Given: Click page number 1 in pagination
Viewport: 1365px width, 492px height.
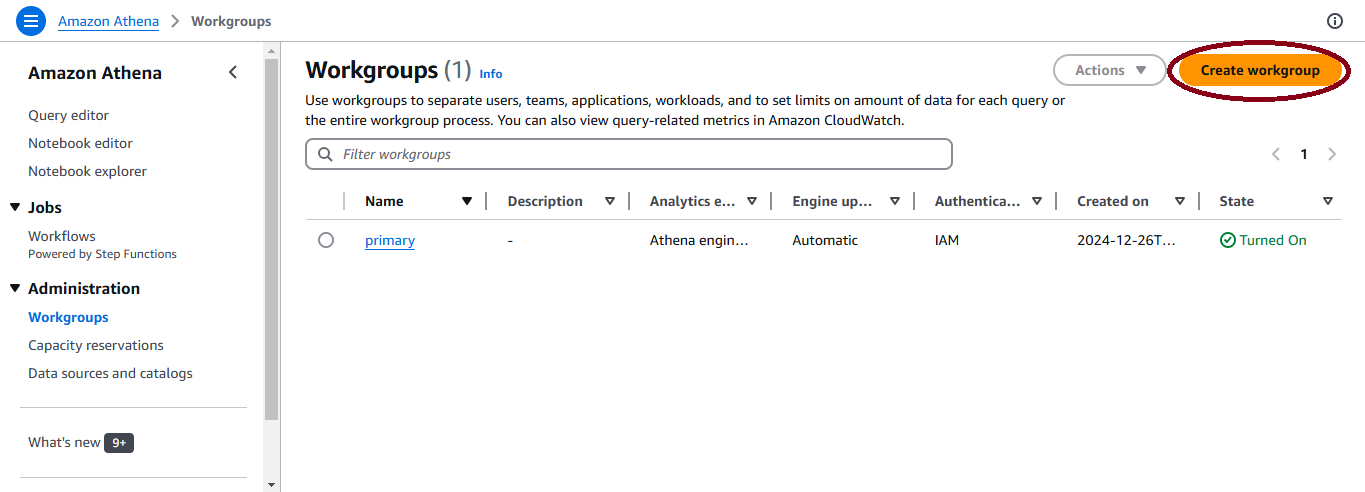Looking at the screenshot, I should tap(1304, 154).
